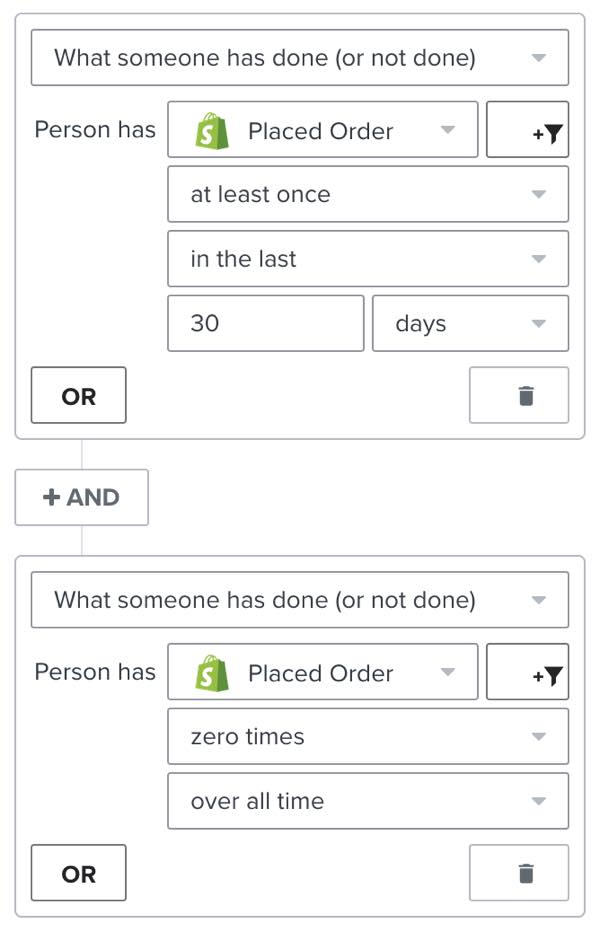Screen dimensions: 600x932
Task: Change the "over all time" timeframe dropdown
Action: click(368, 800)
